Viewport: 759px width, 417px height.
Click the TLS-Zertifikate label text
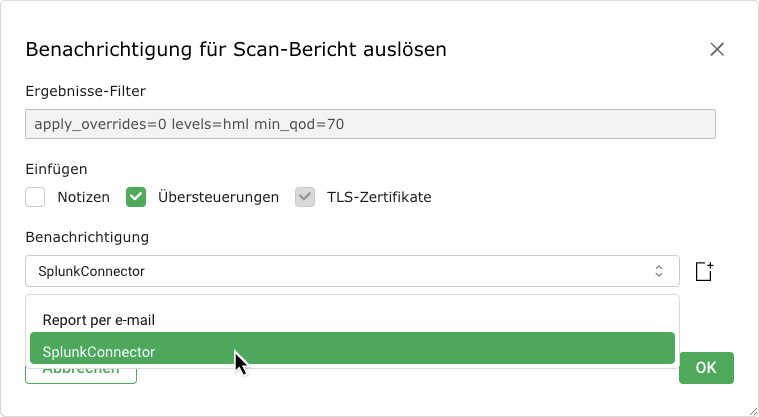[x=379, y=197]
